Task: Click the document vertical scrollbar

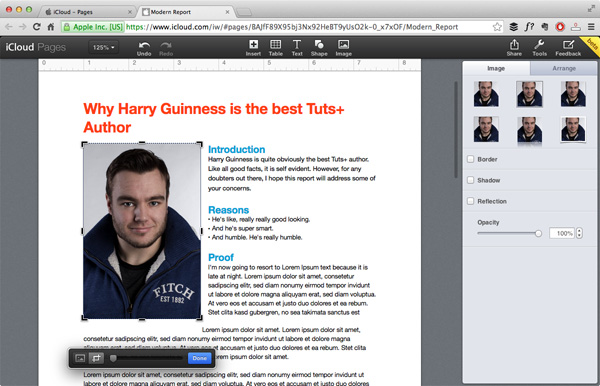Action: point(455,130)
